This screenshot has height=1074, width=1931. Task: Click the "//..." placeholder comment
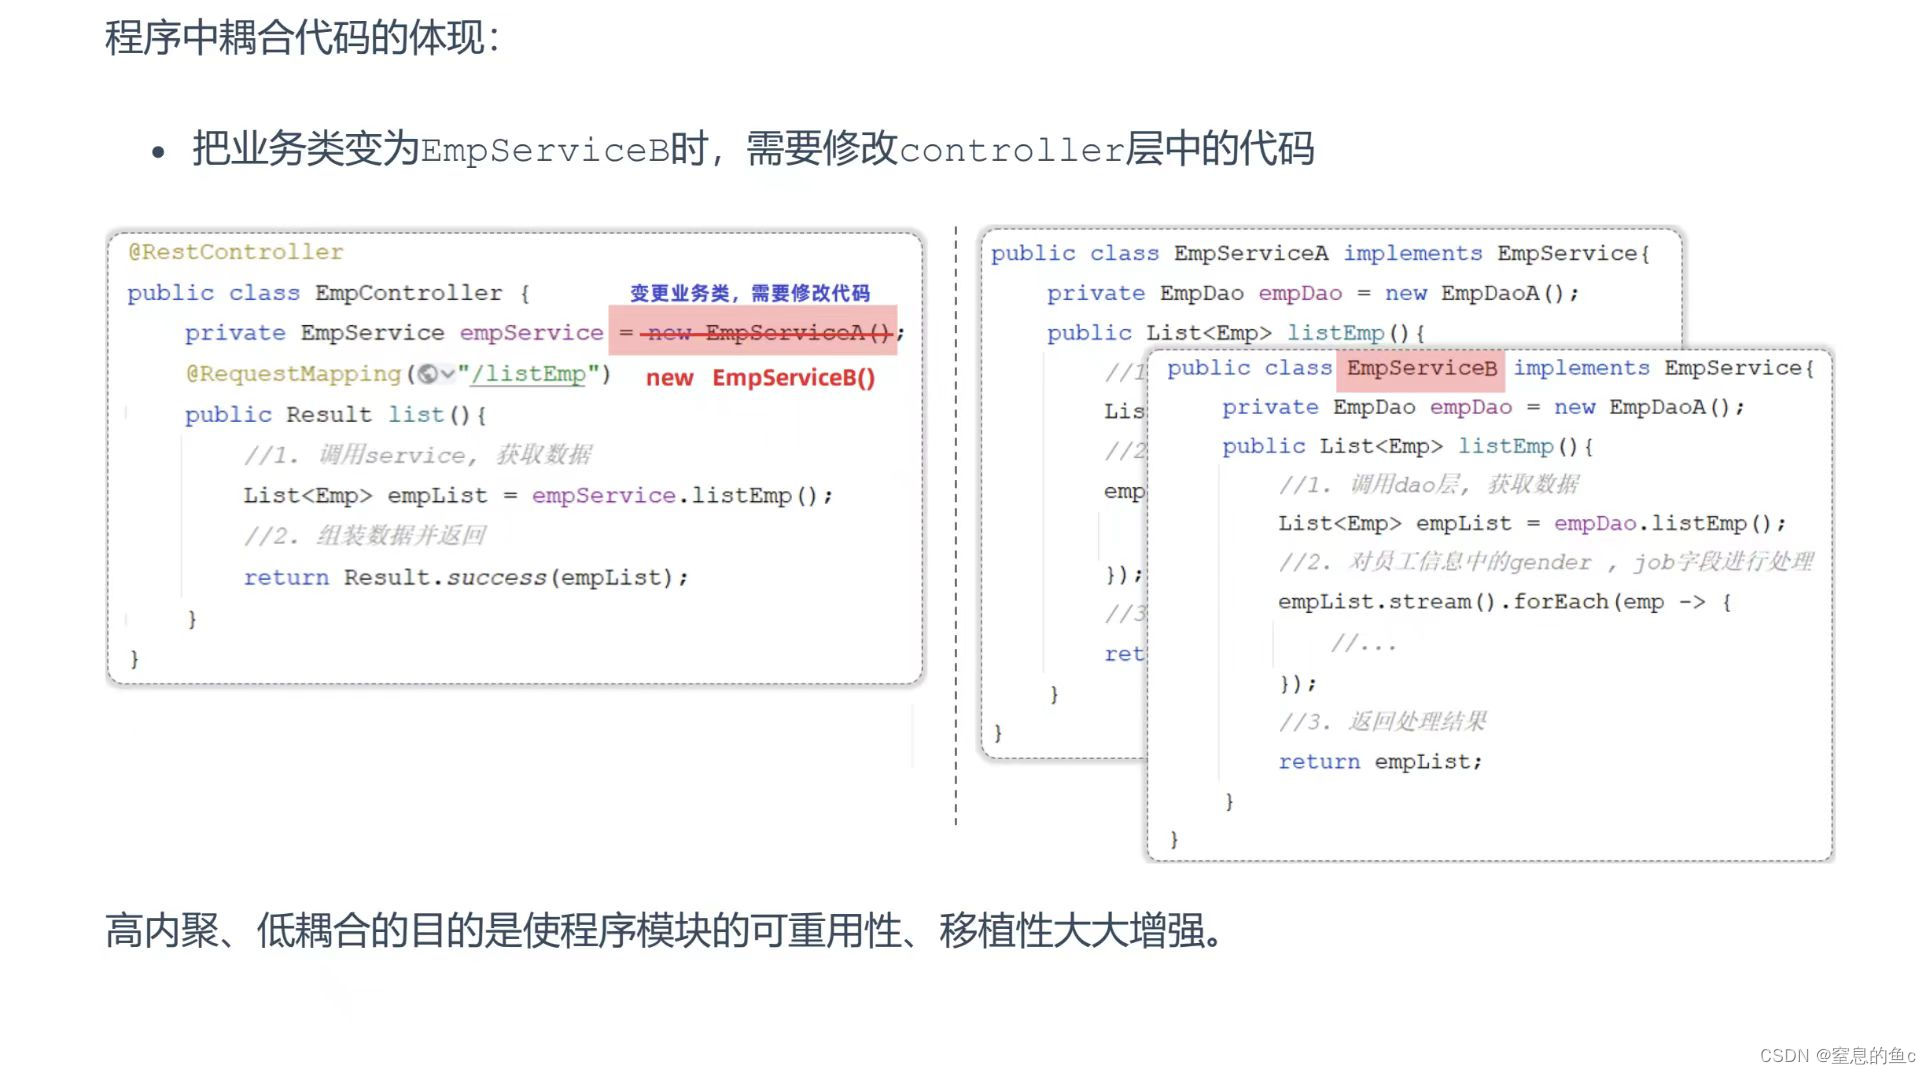[1363, 644]
